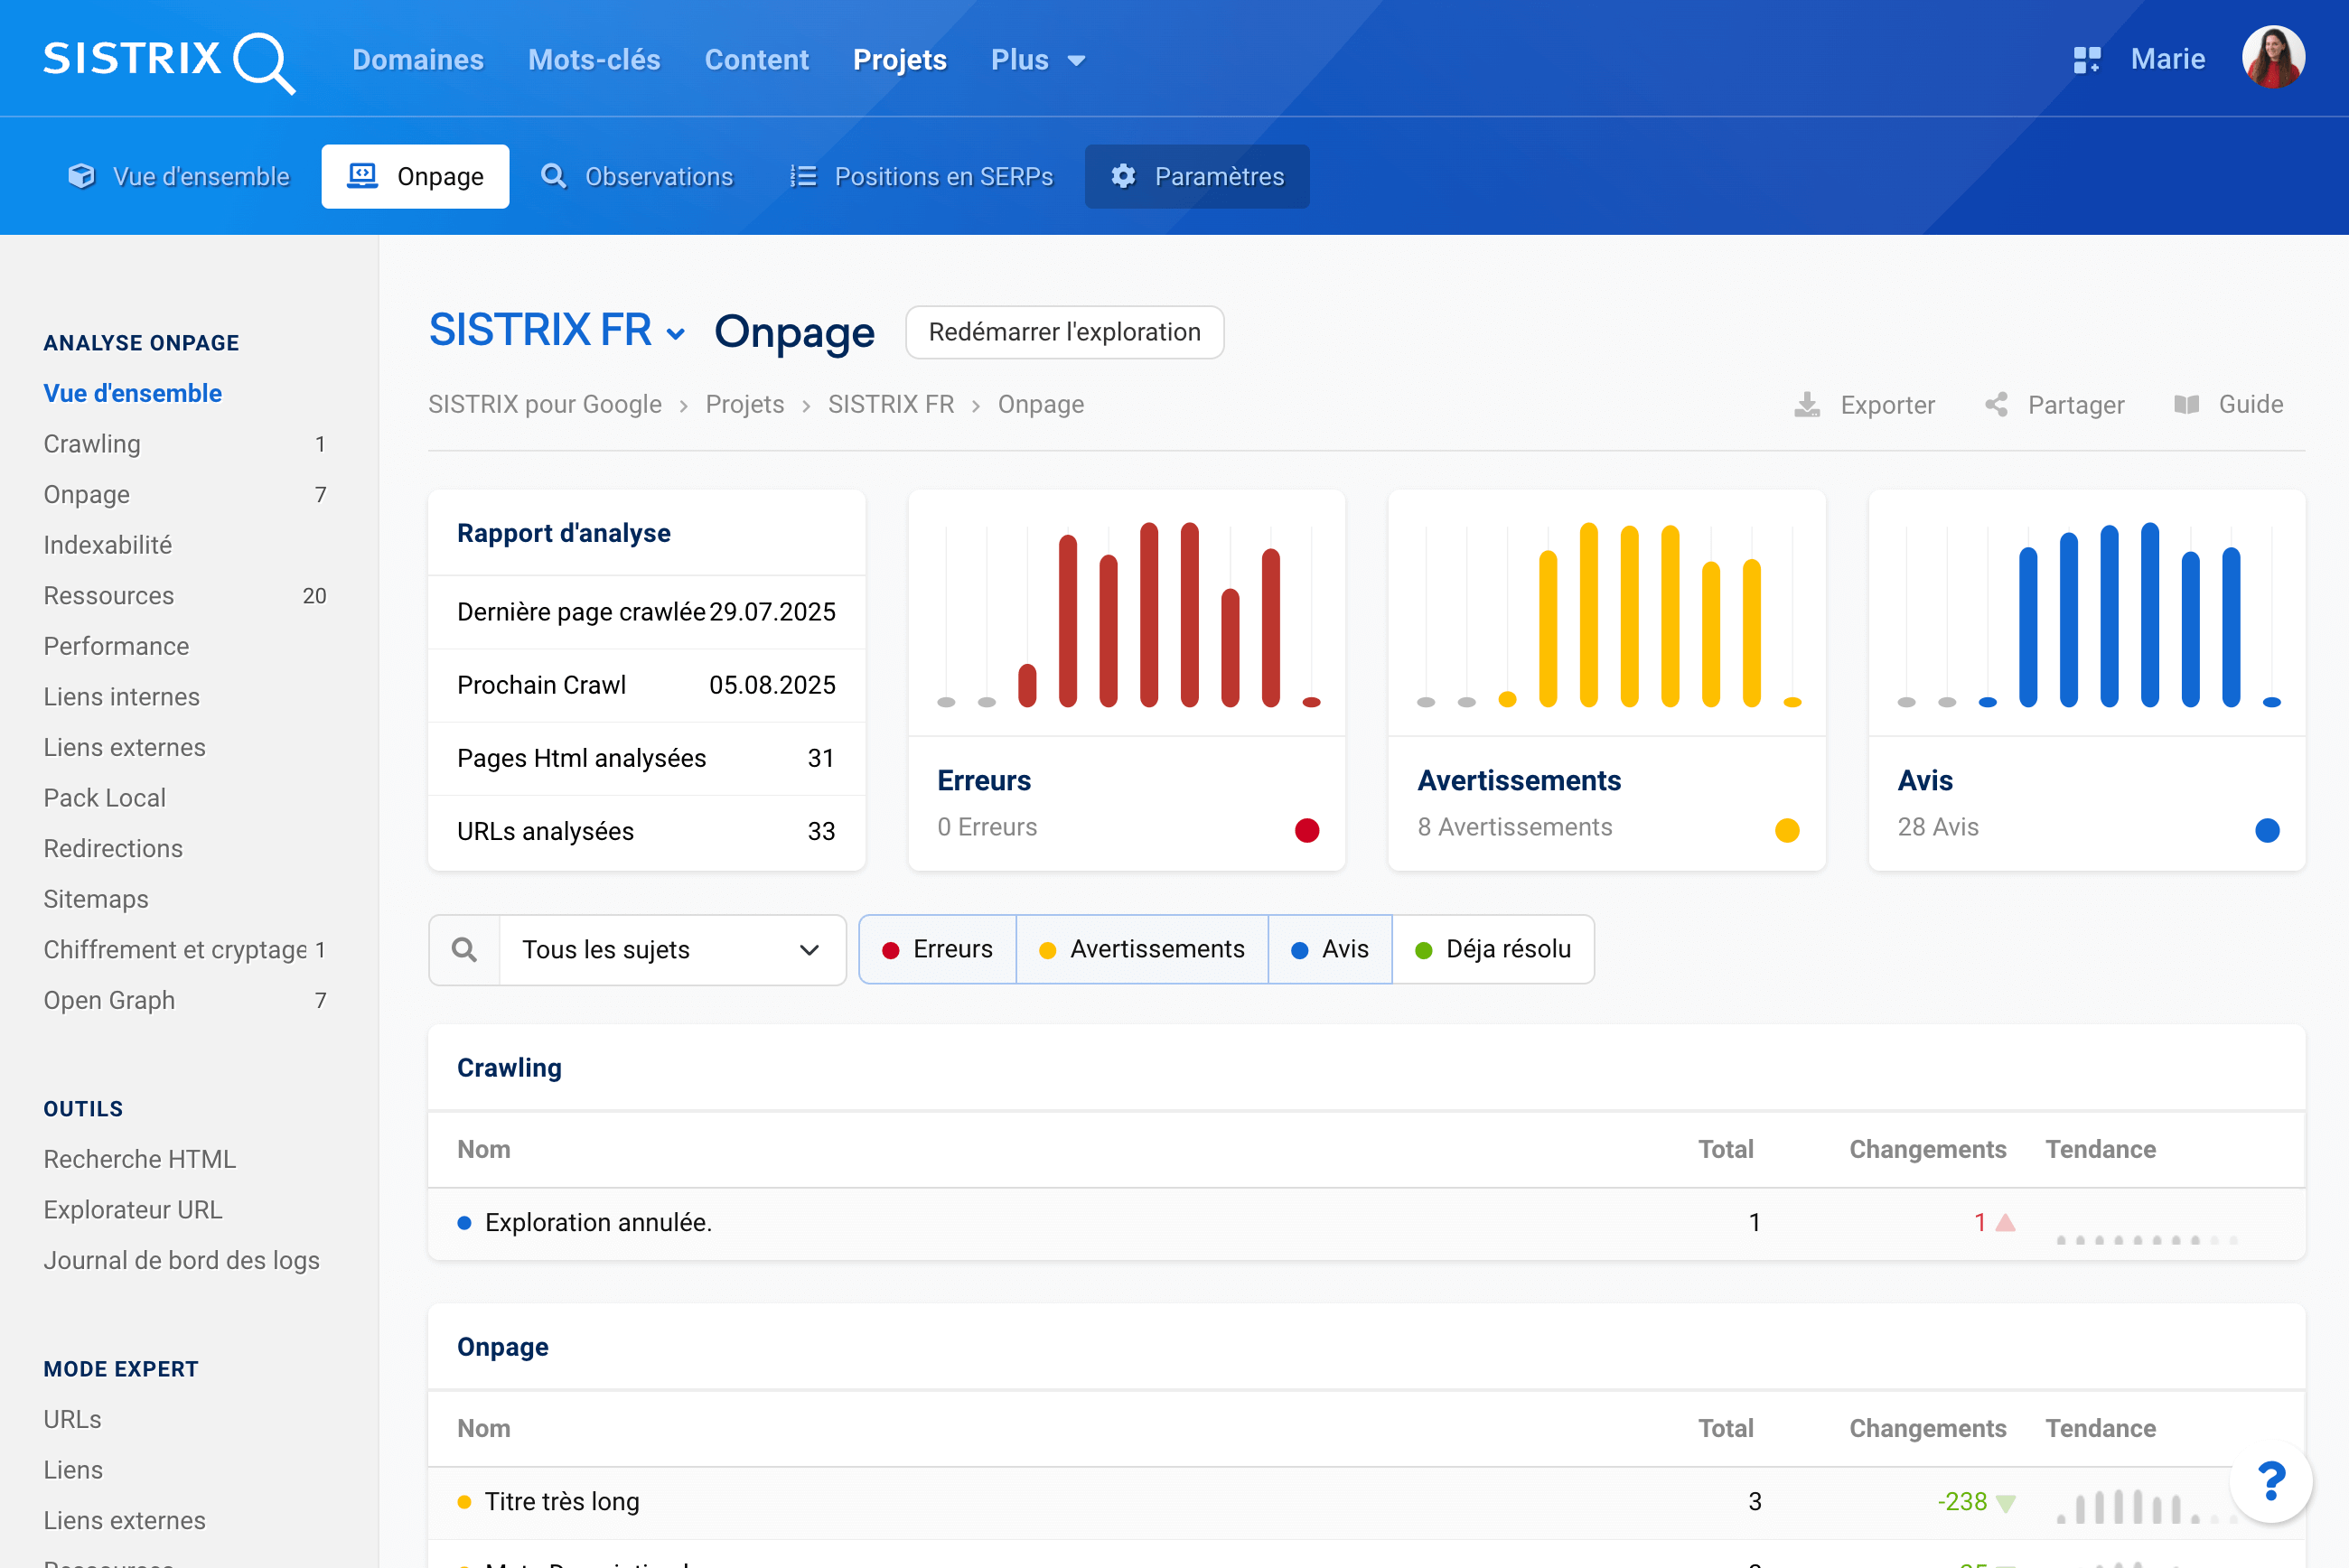The width and height of the screenshot is (2349, 1568).
Task: Click the Partager share icon
Action: tap(1996, 404)
